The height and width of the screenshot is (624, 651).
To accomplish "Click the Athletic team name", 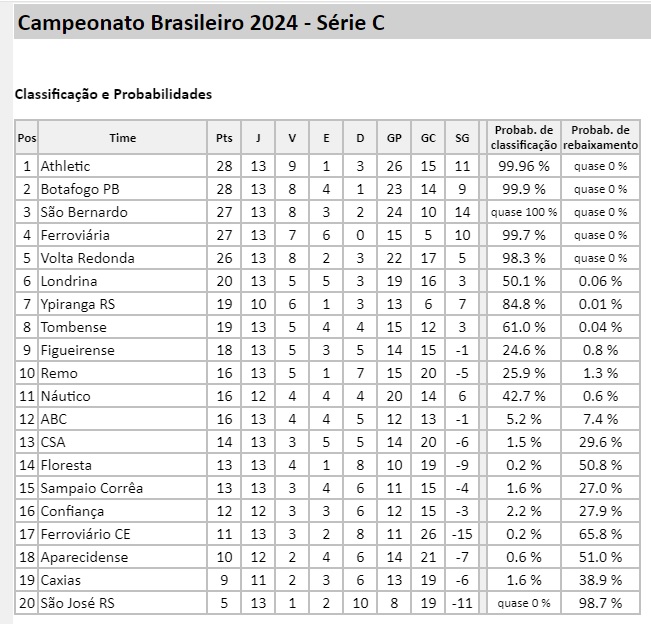I will (65, 166).
